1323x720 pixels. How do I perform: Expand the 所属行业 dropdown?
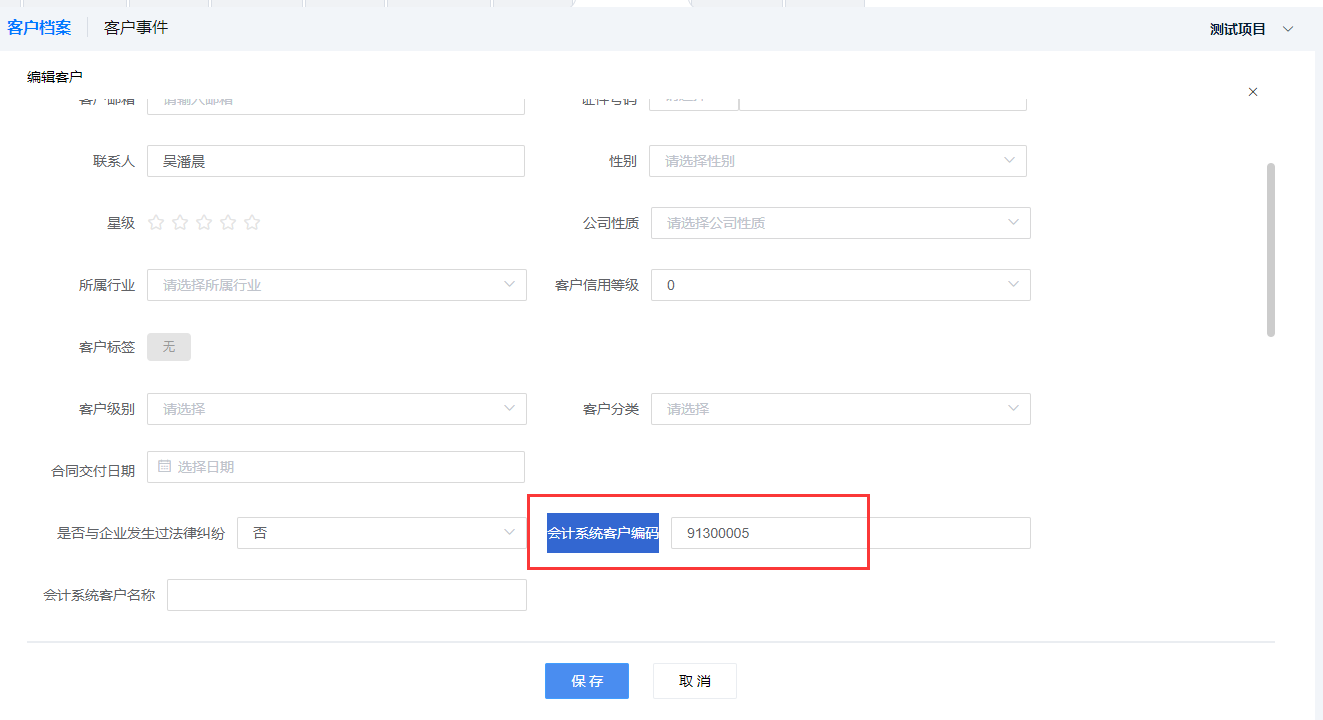click(336, 285)
